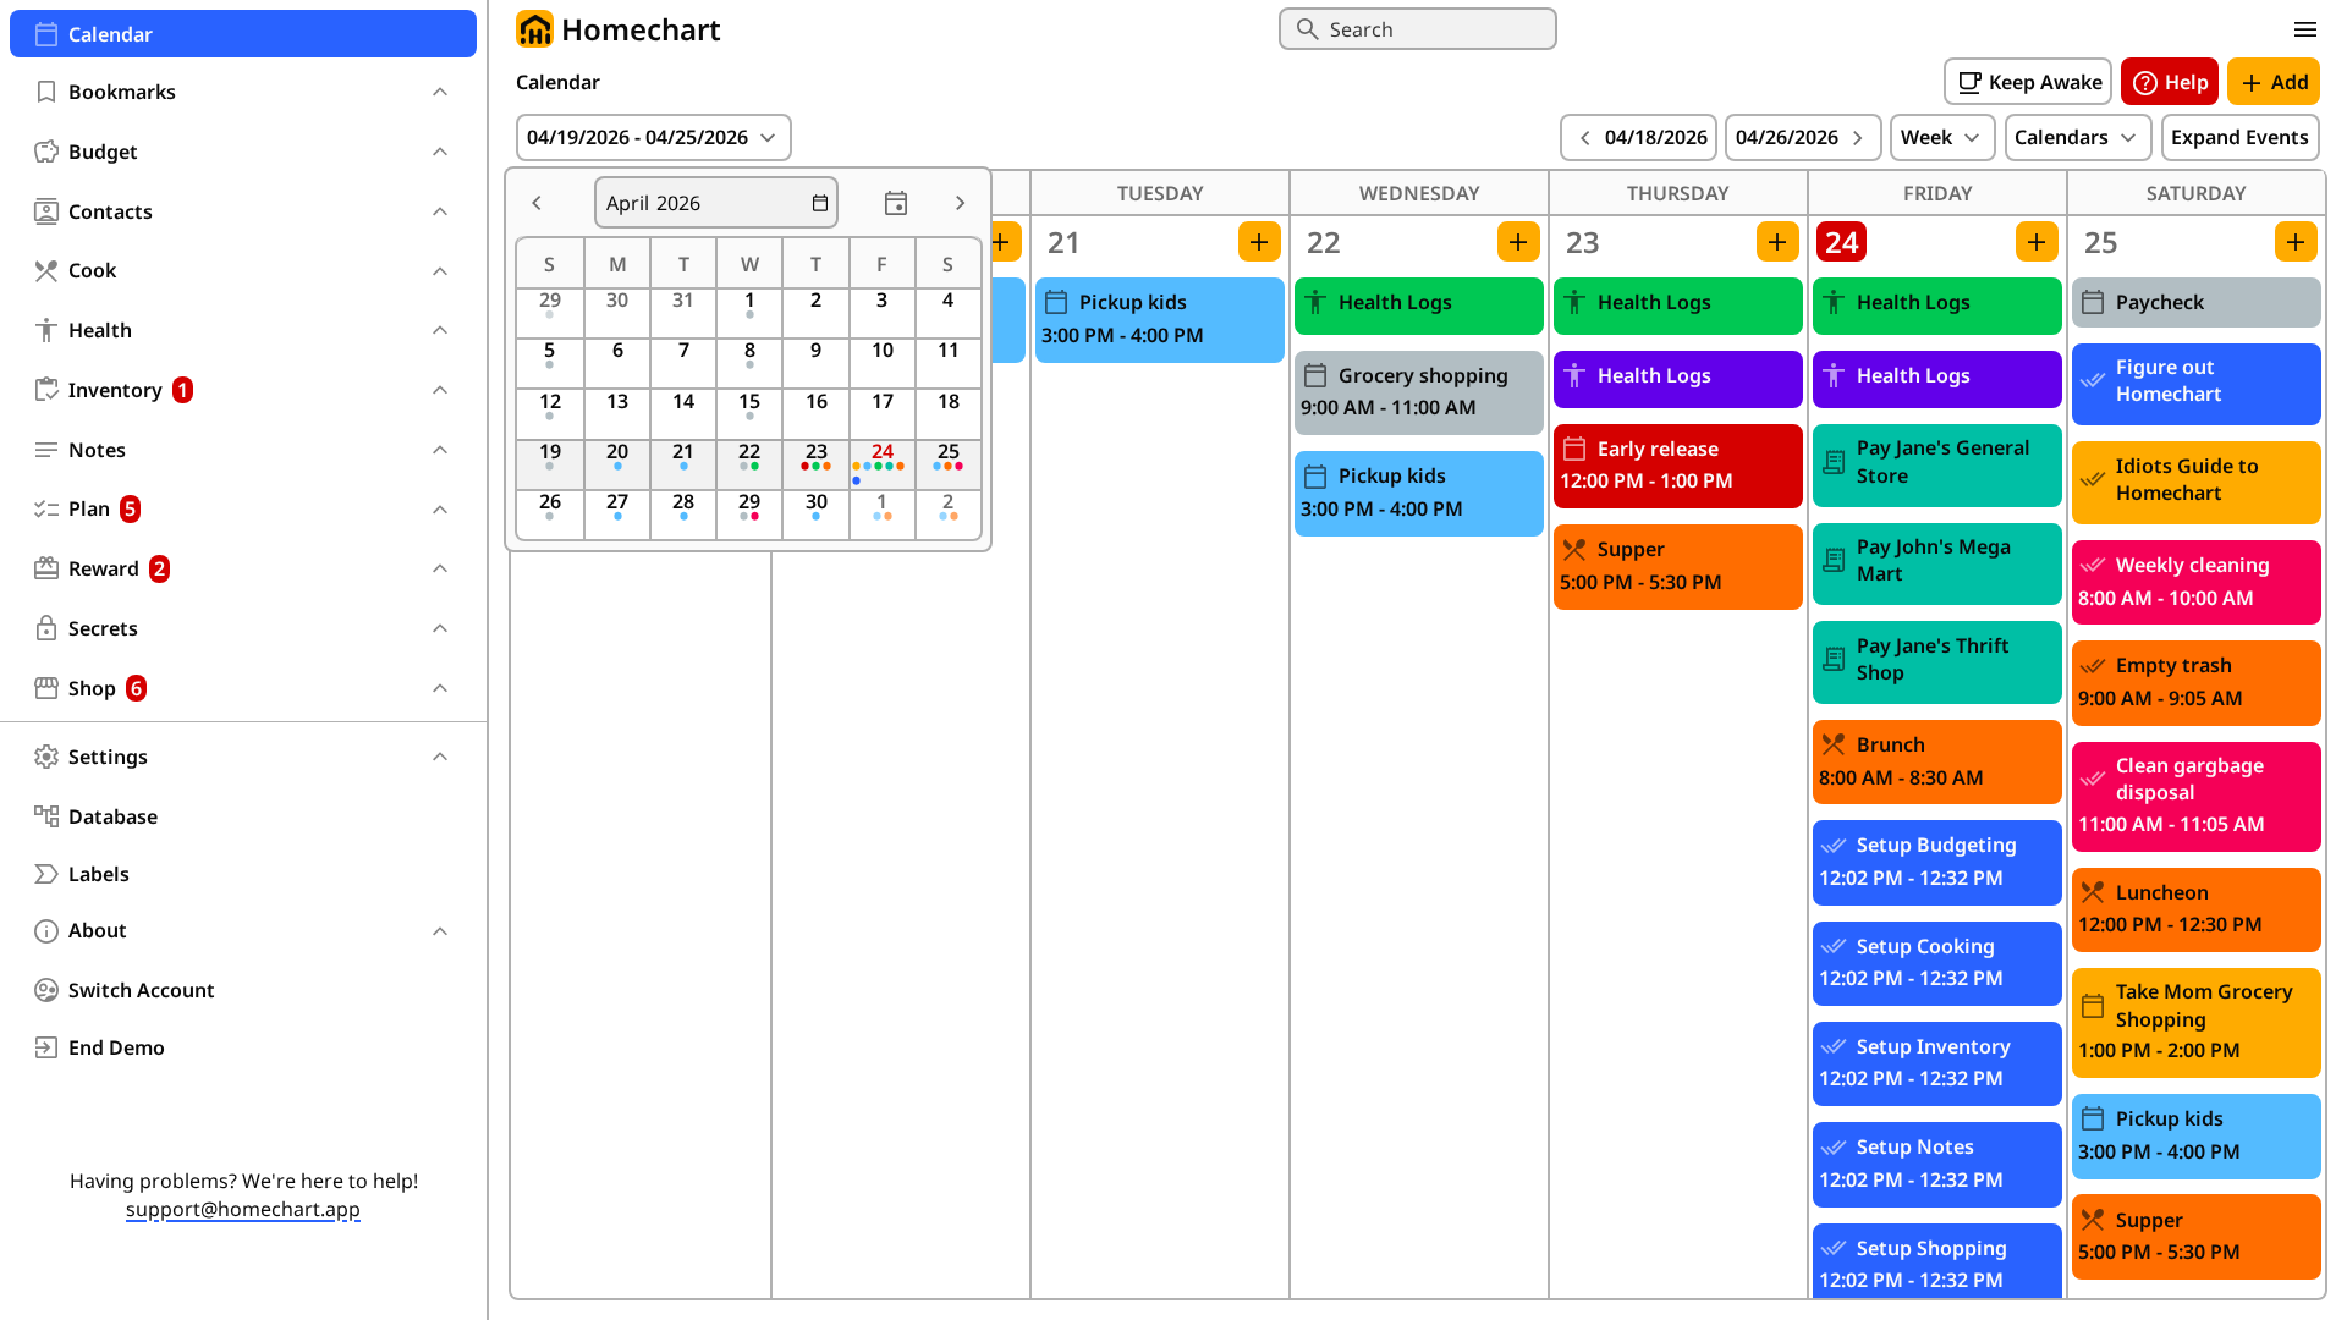
Task: Go to next month in date picker
Action: click(x=960, y=203)
